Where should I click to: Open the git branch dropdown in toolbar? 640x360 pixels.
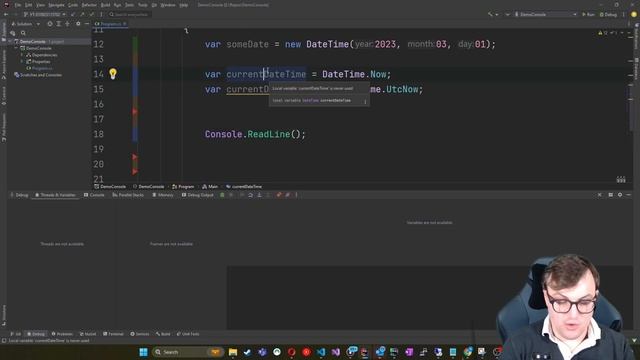tap(45, 14)
